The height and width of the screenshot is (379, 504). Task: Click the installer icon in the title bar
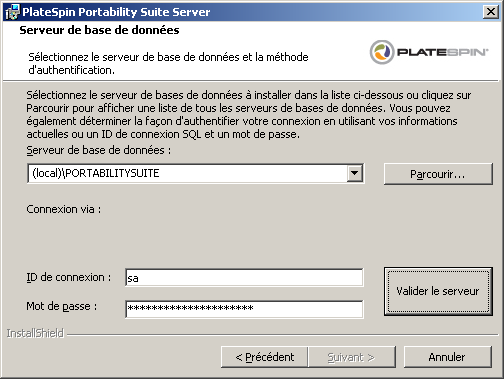coord(12,12)
